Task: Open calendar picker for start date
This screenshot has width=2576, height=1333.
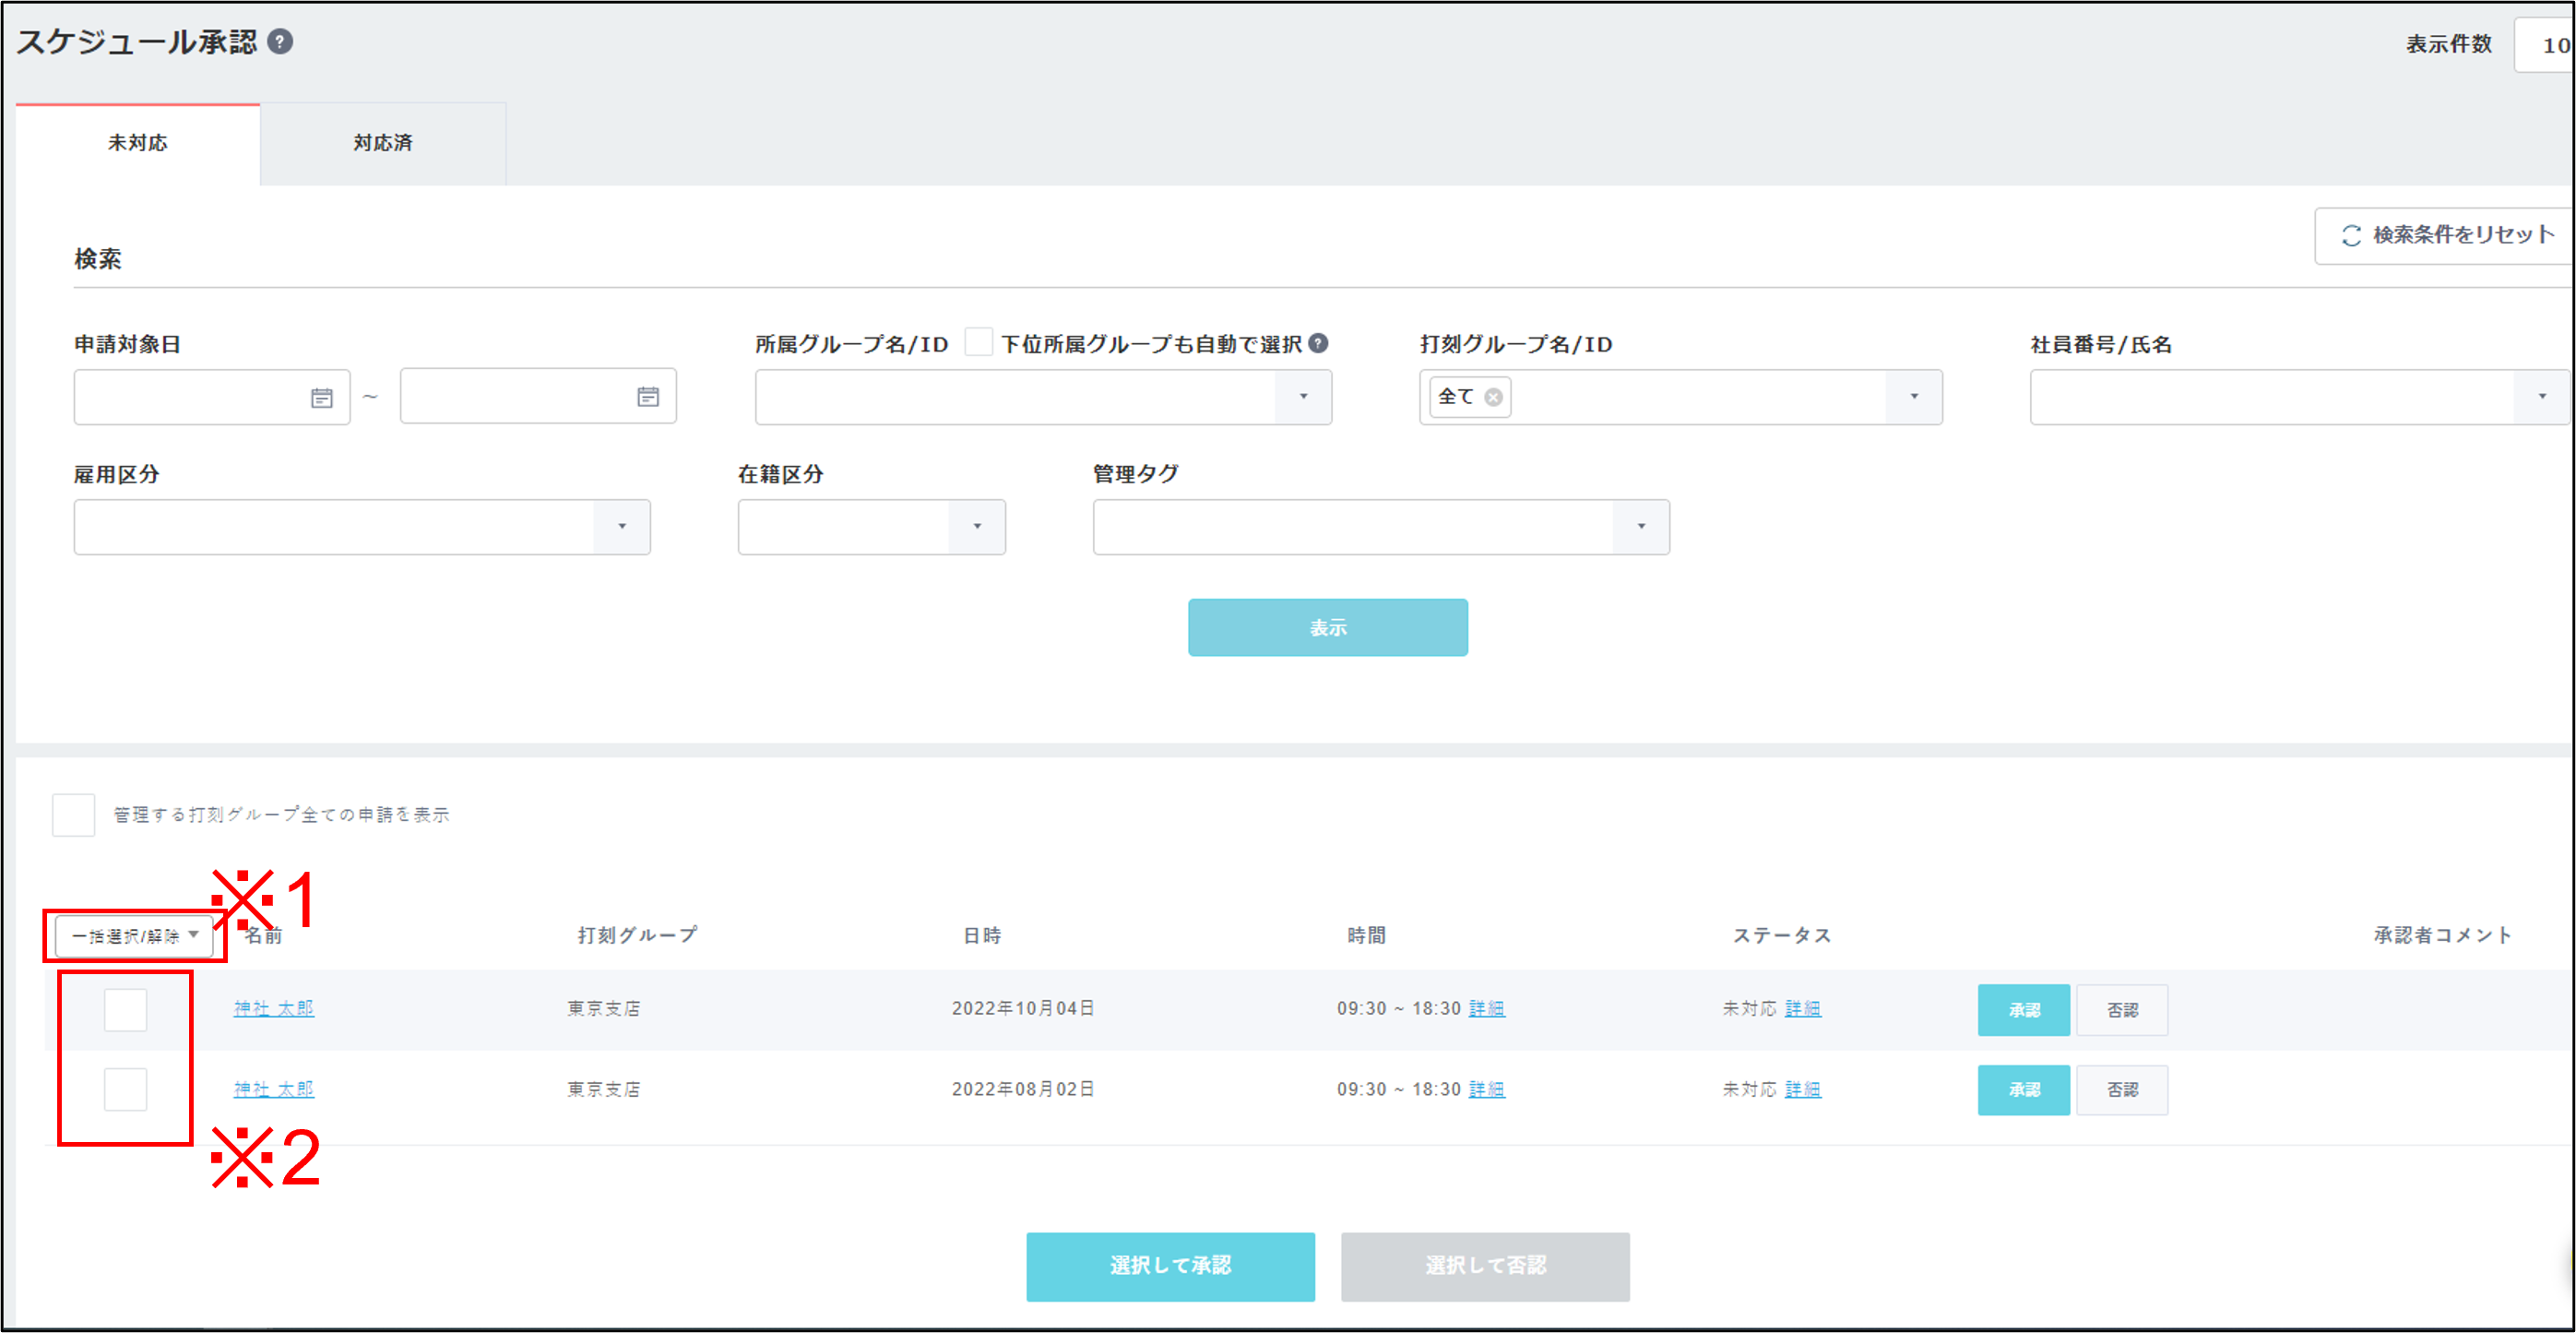Action: point(321,398)
